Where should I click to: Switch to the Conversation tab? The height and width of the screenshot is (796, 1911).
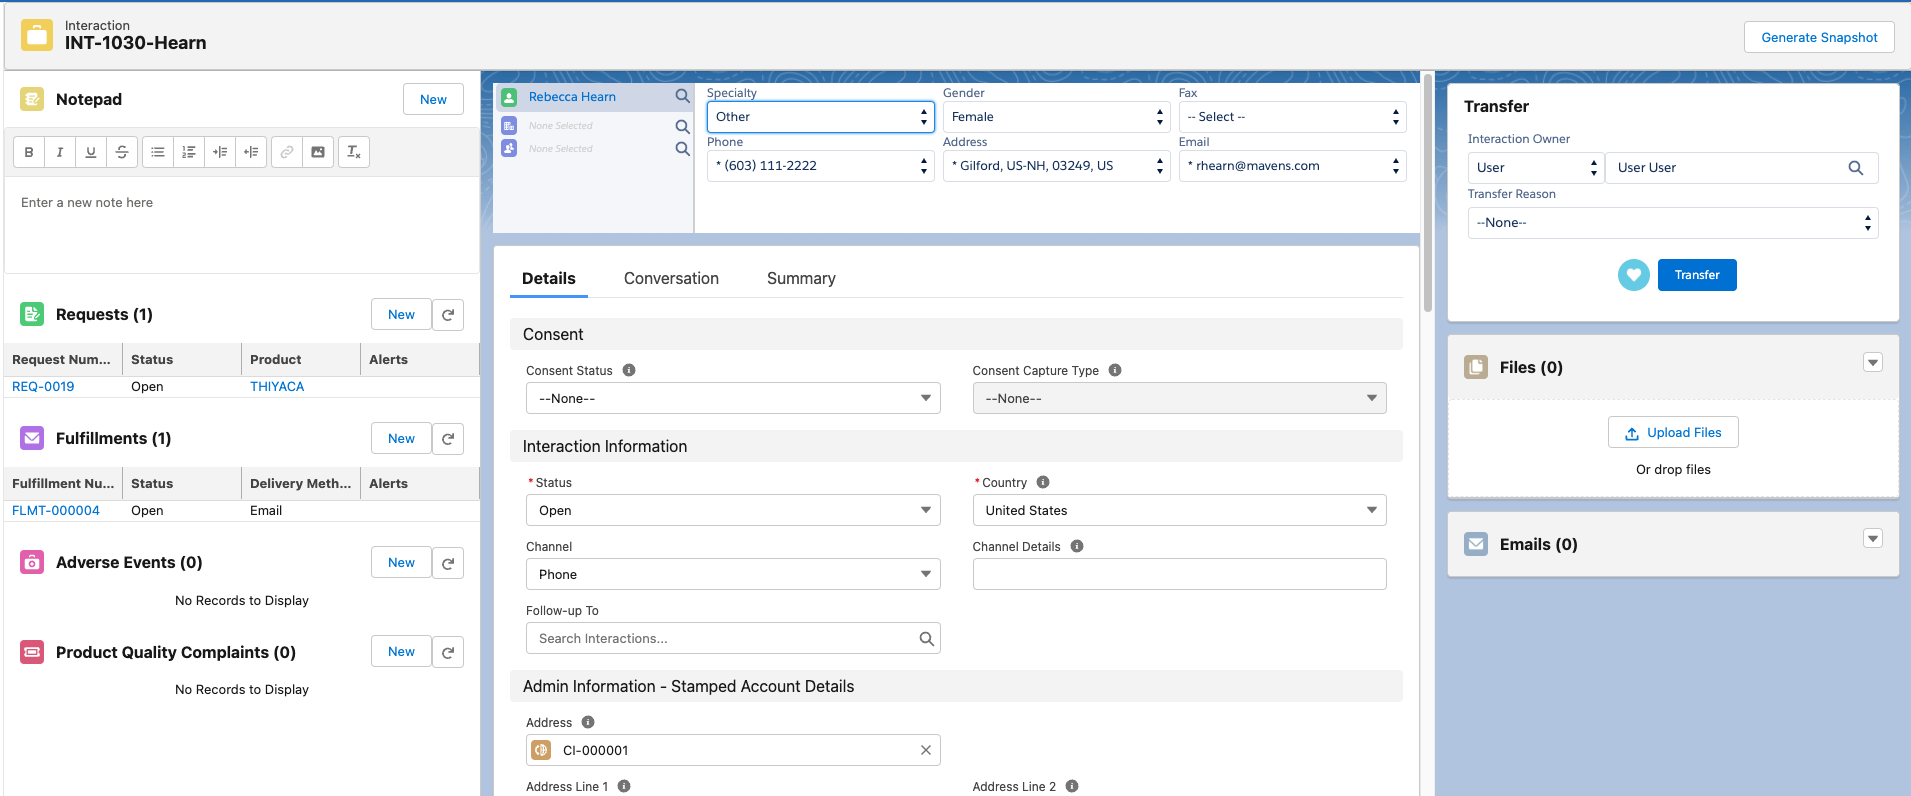[671, 279]
